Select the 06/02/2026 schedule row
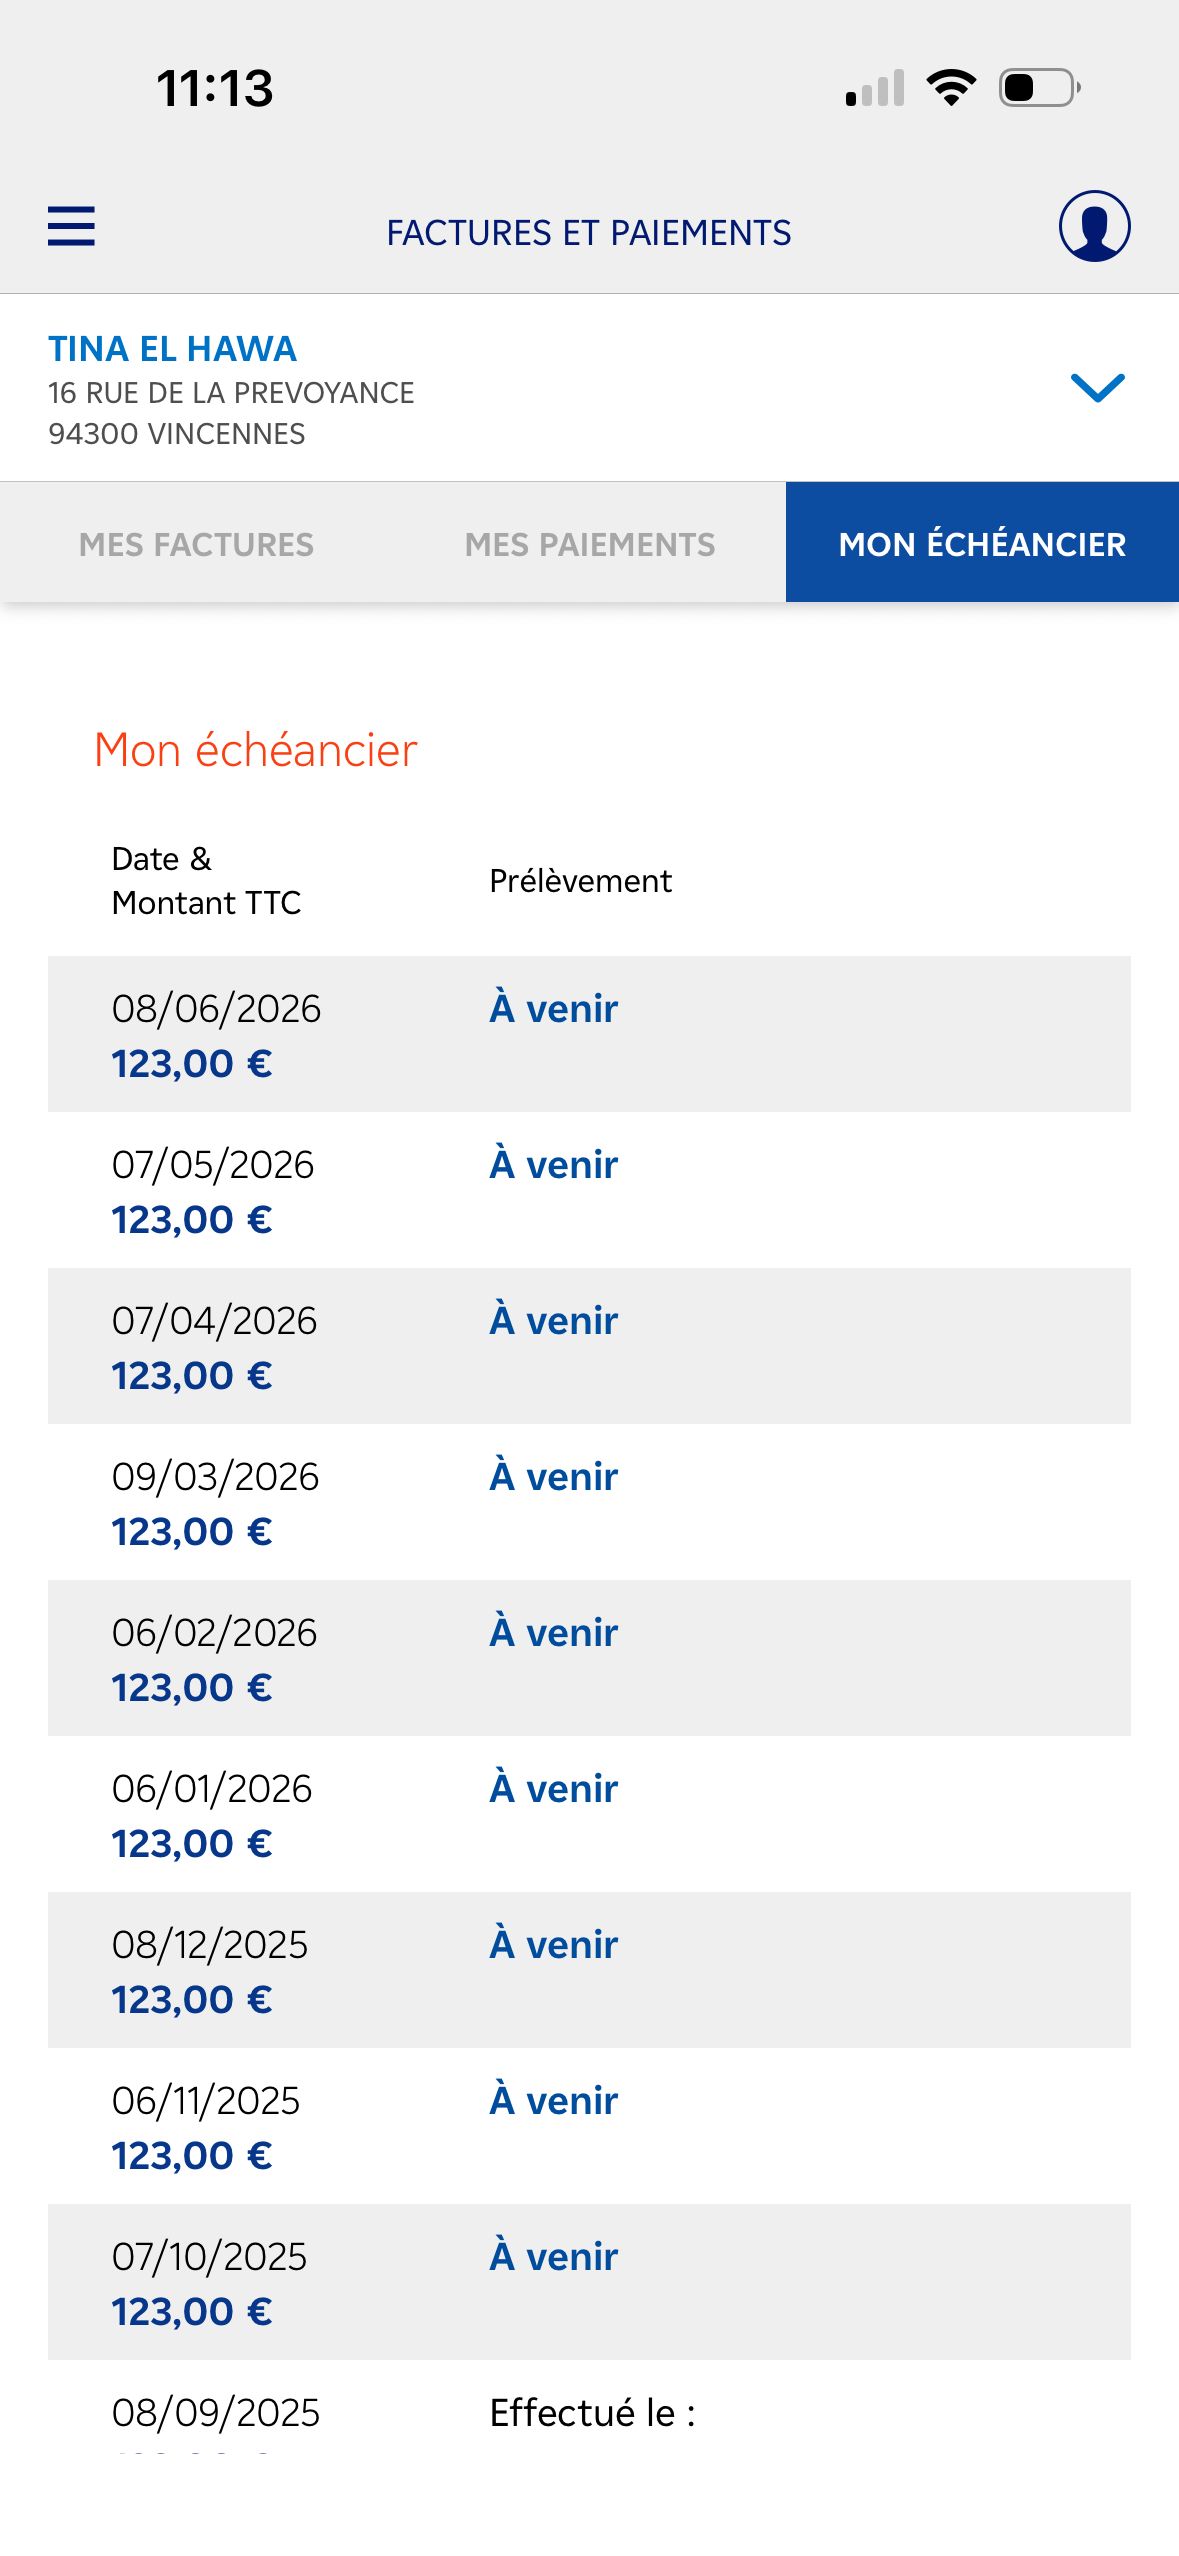 [x=589, y=1658]
